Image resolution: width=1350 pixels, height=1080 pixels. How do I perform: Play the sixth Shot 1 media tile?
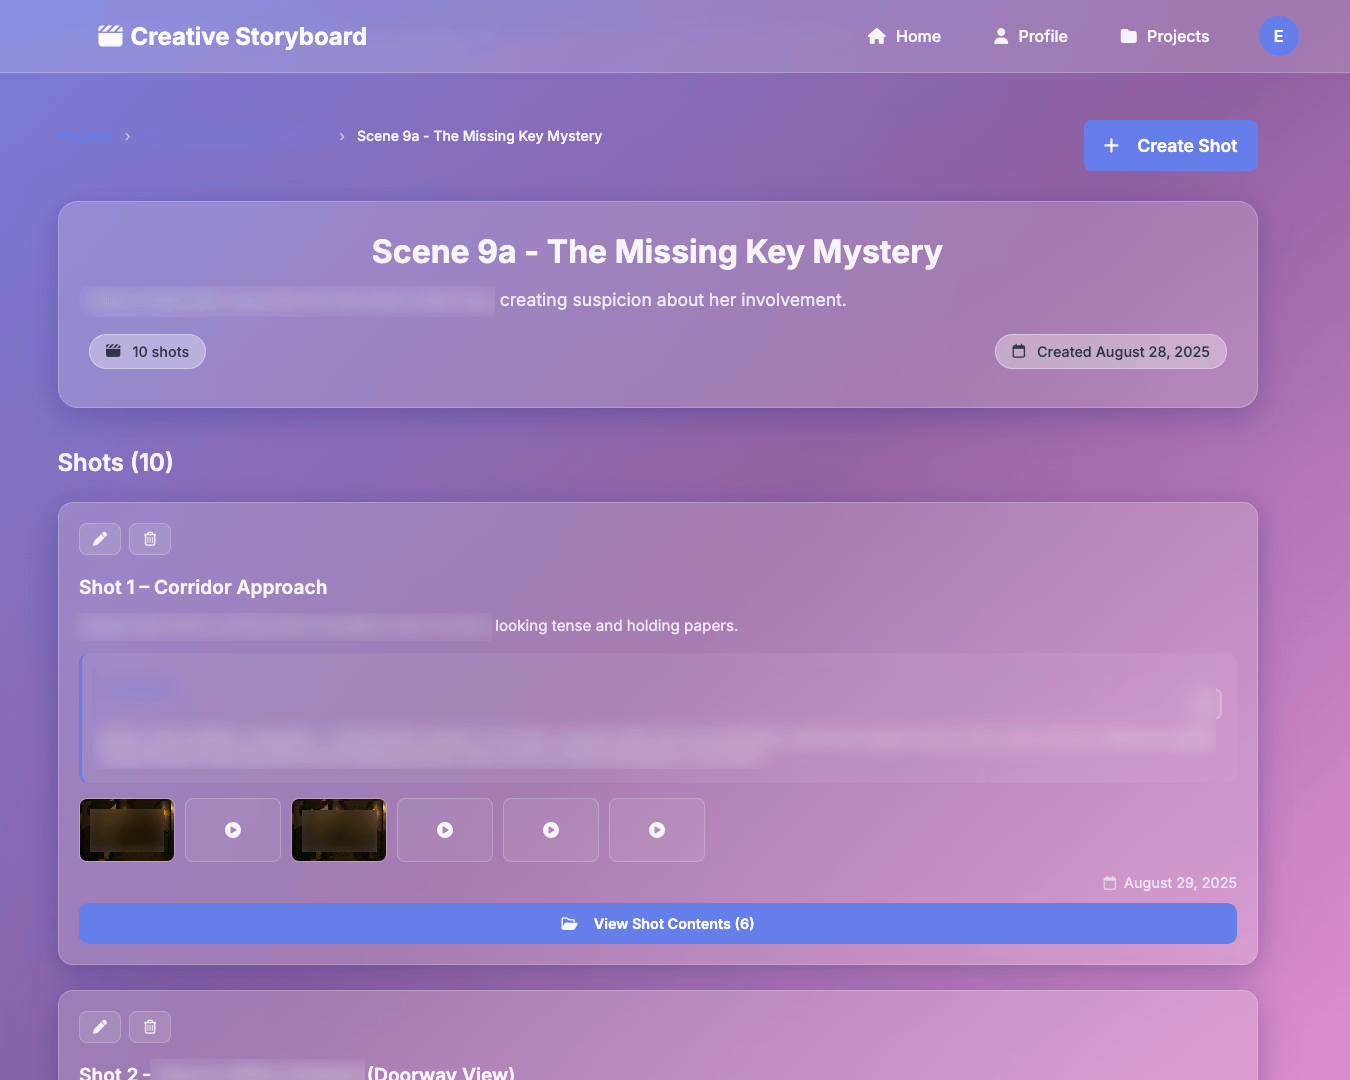(657, 830)
